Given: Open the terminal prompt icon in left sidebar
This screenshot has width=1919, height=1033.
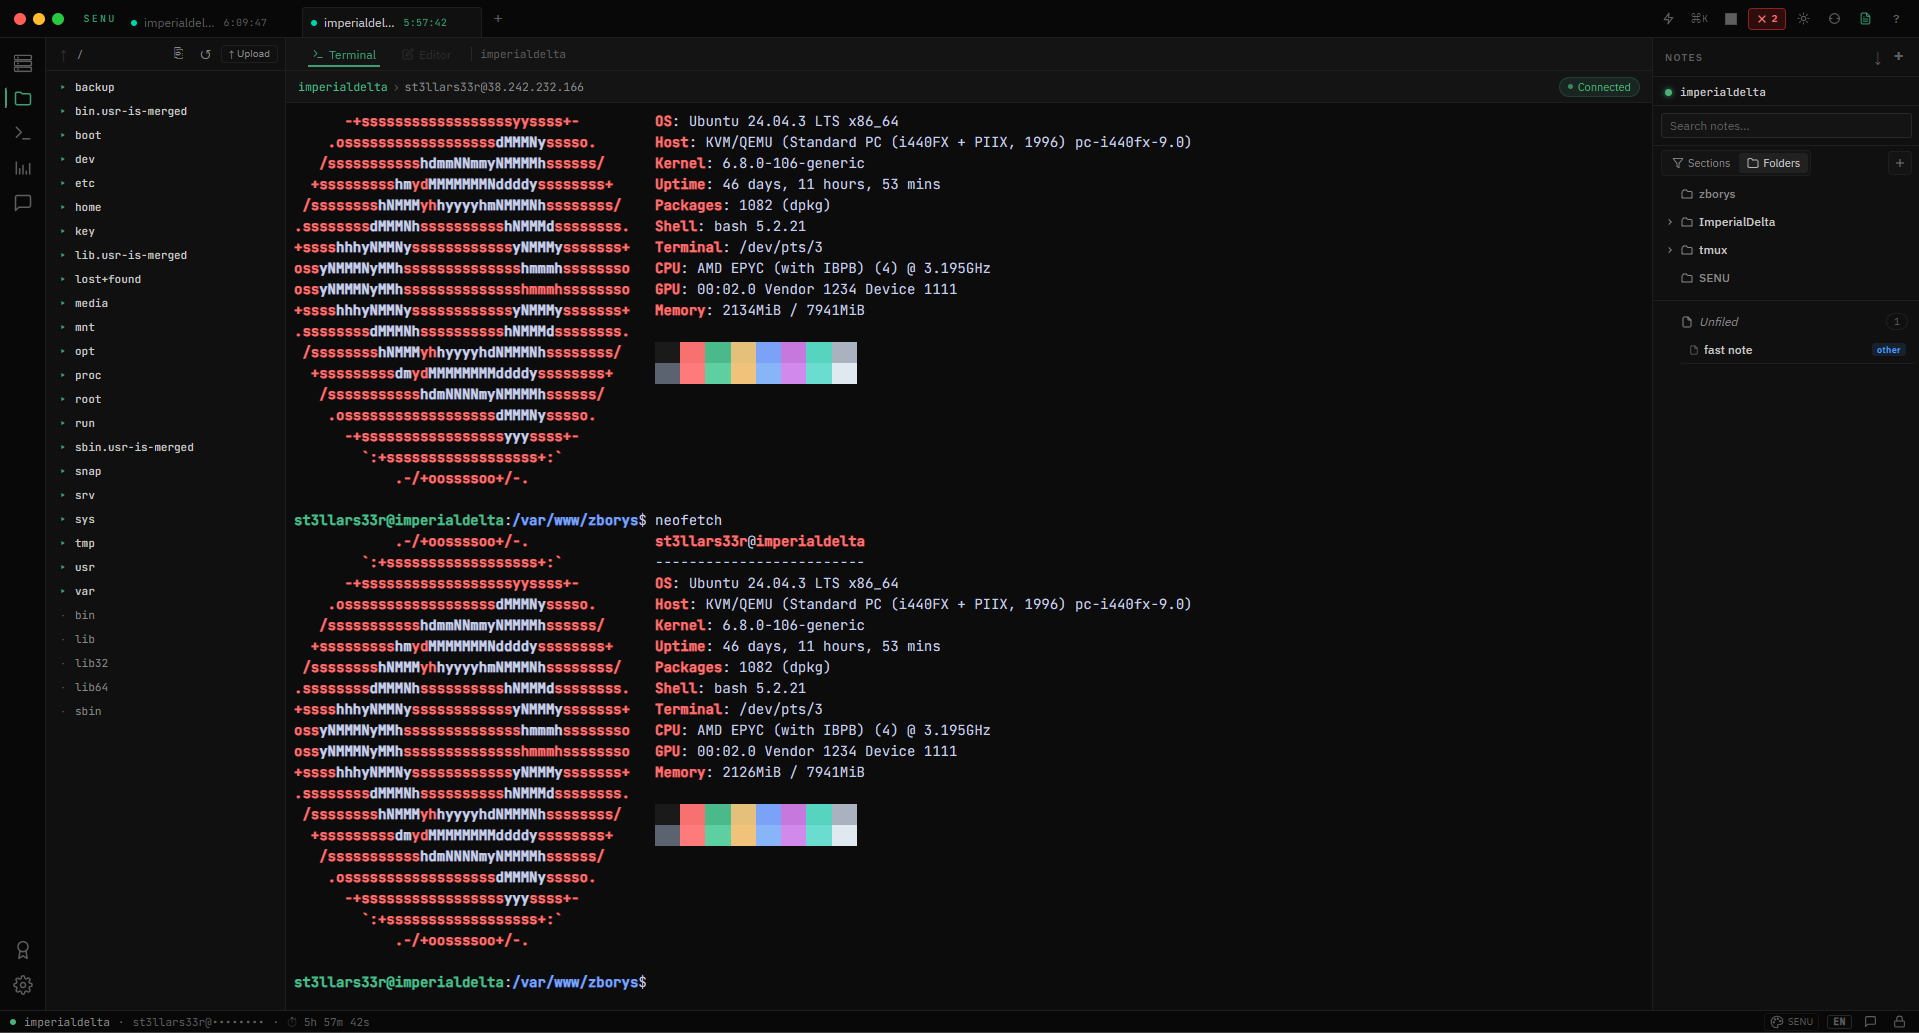Looking at the screenshot, I should pos(23,133).
